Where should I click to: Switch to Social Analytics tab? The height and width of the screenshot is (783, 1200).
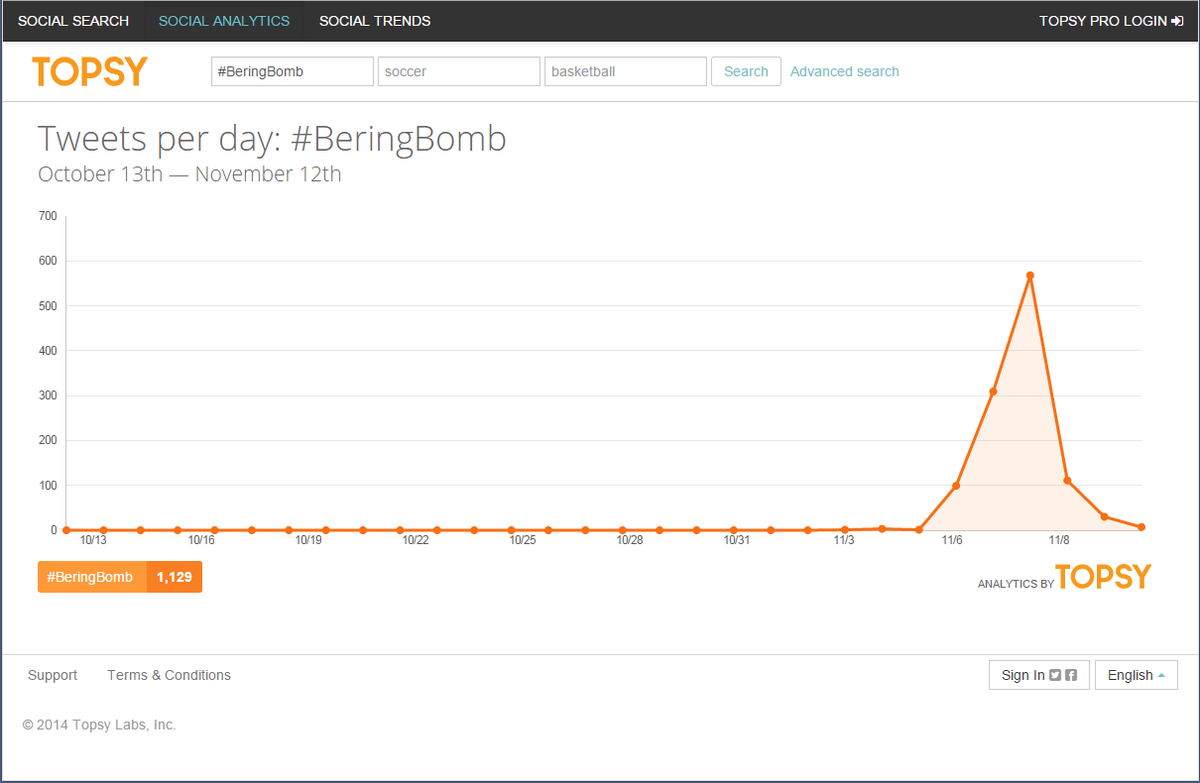point(224,21)
